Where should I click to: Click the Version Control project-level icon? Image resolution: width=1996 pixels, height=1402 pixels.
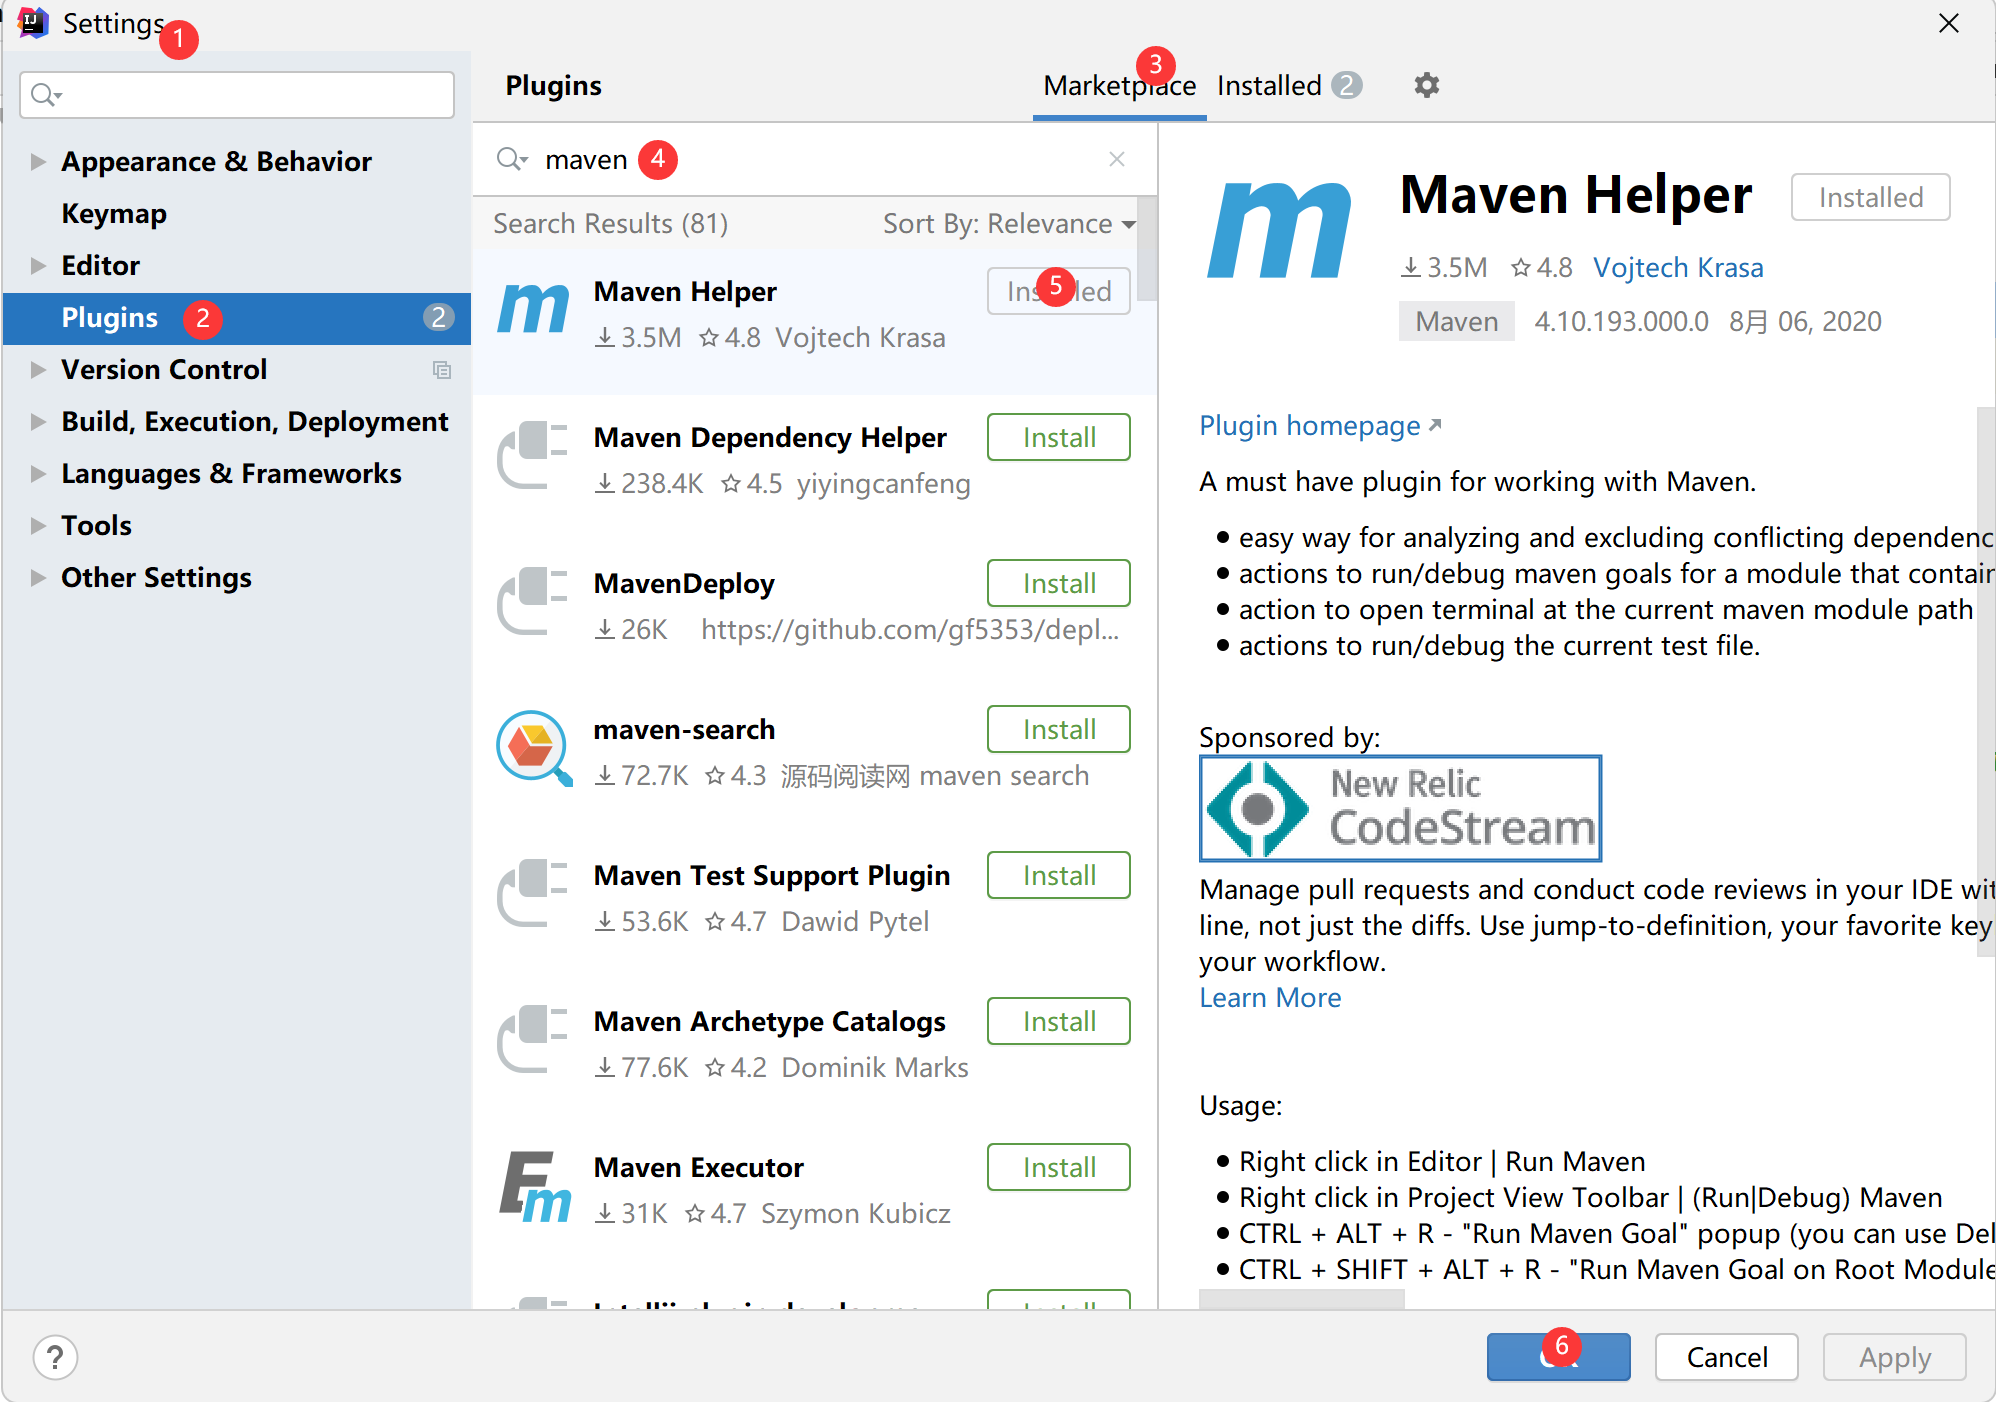[442, 370]
